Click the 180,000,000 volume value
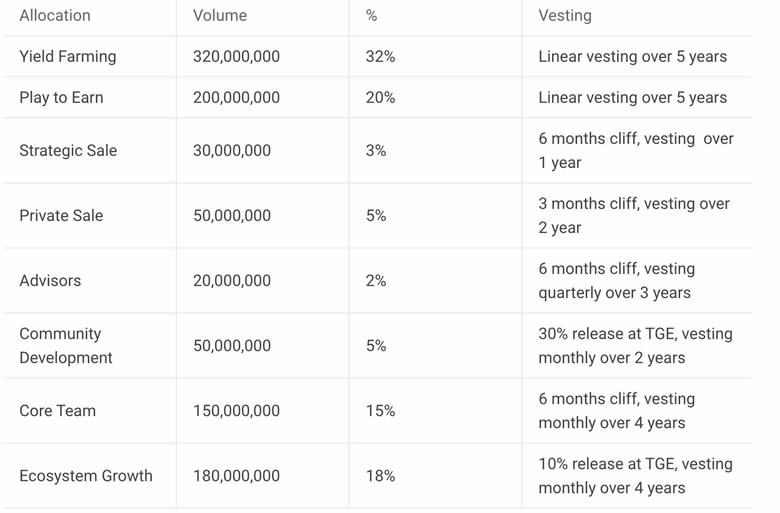This screenshot has width=780, height=513. (x=236, y=476)
